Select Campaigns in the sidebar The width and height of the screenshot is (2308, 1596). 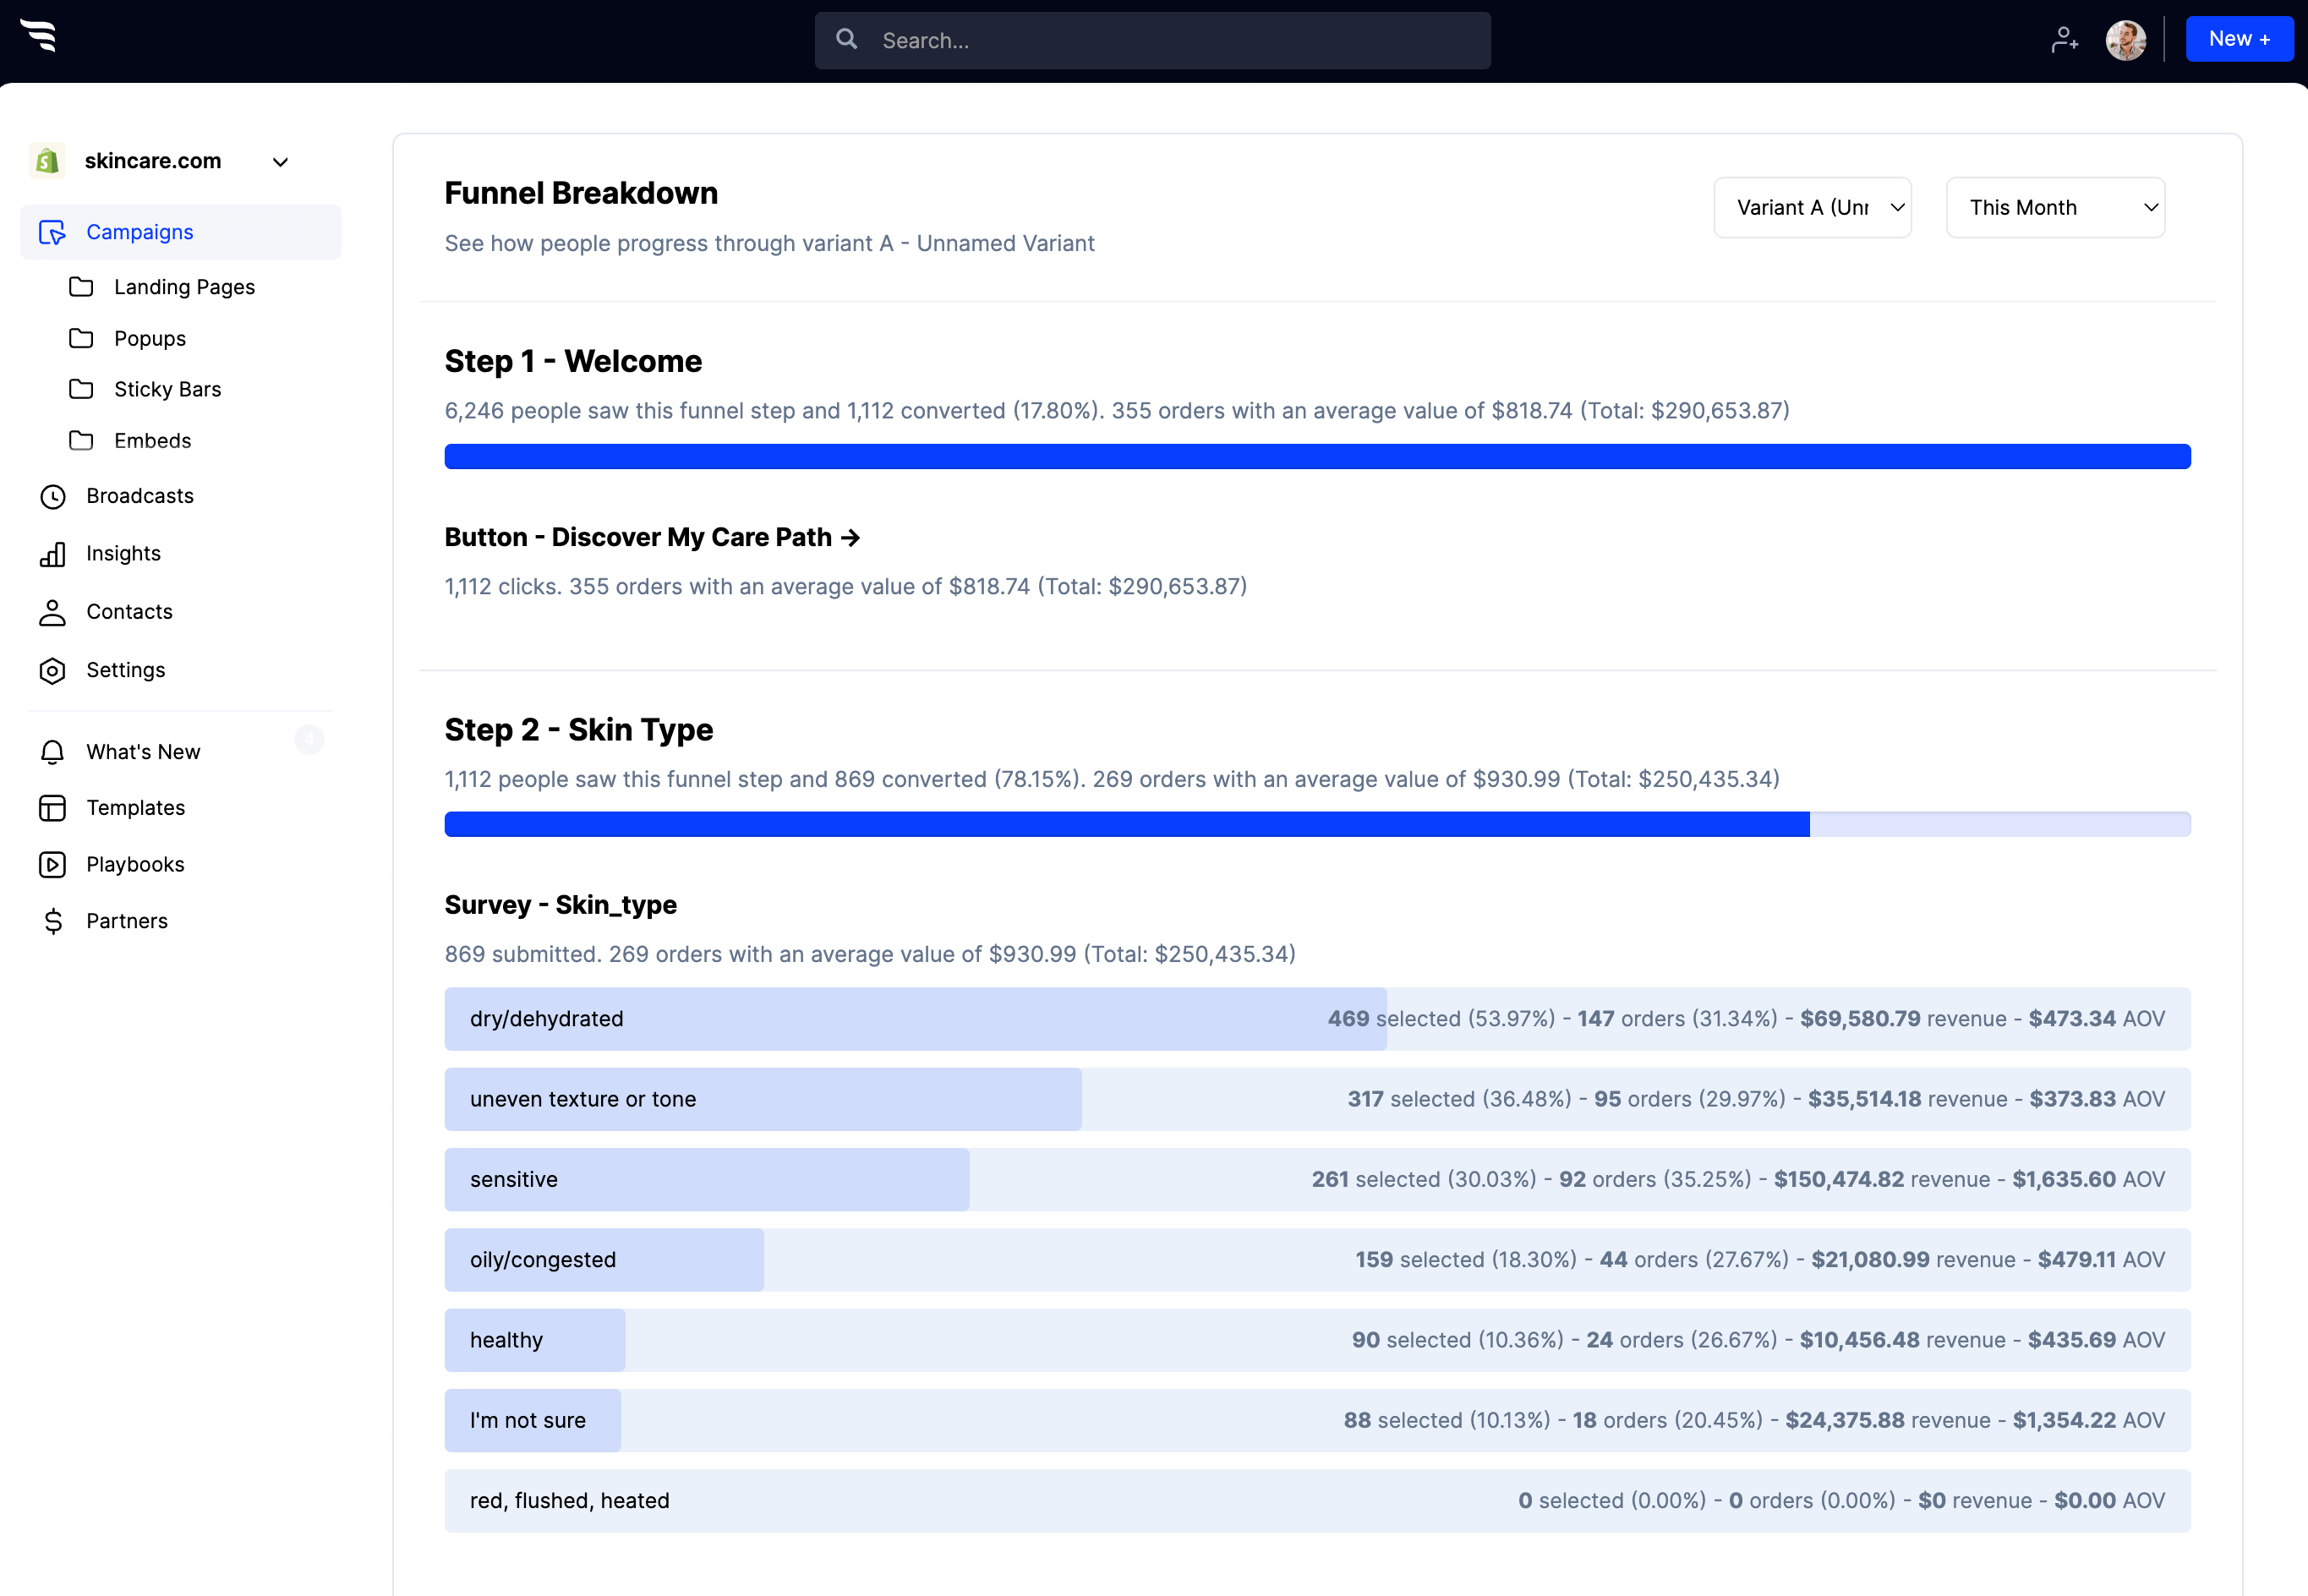(140, 232)
